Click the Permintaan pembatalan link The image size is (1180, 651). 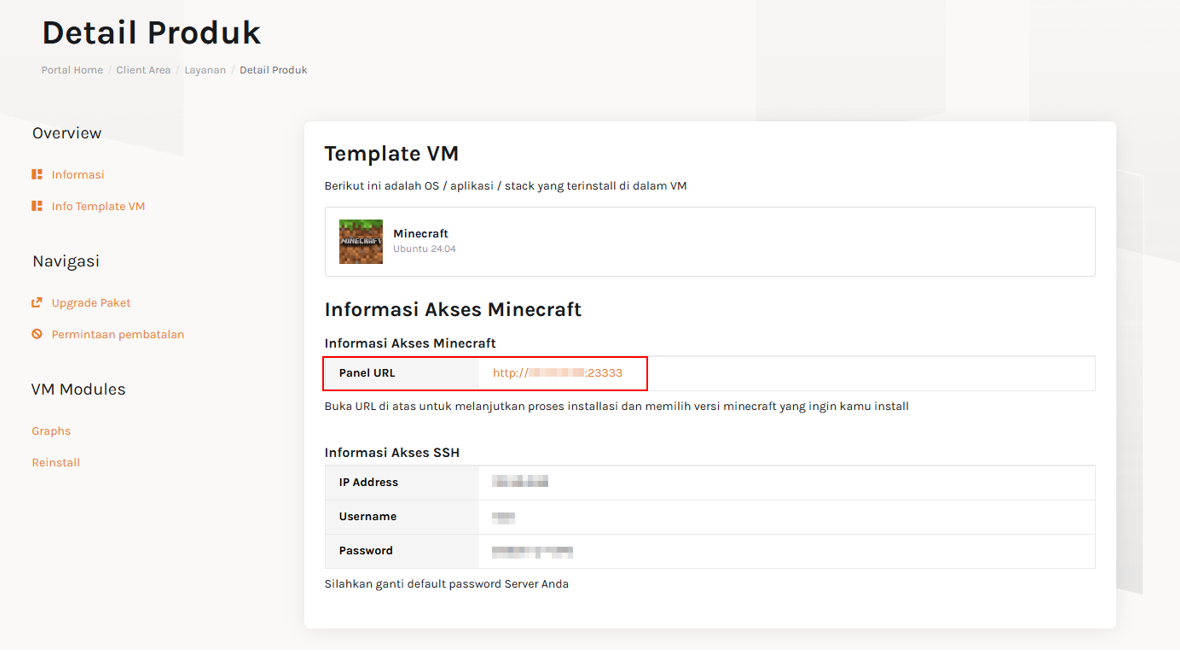click(117, 334)
